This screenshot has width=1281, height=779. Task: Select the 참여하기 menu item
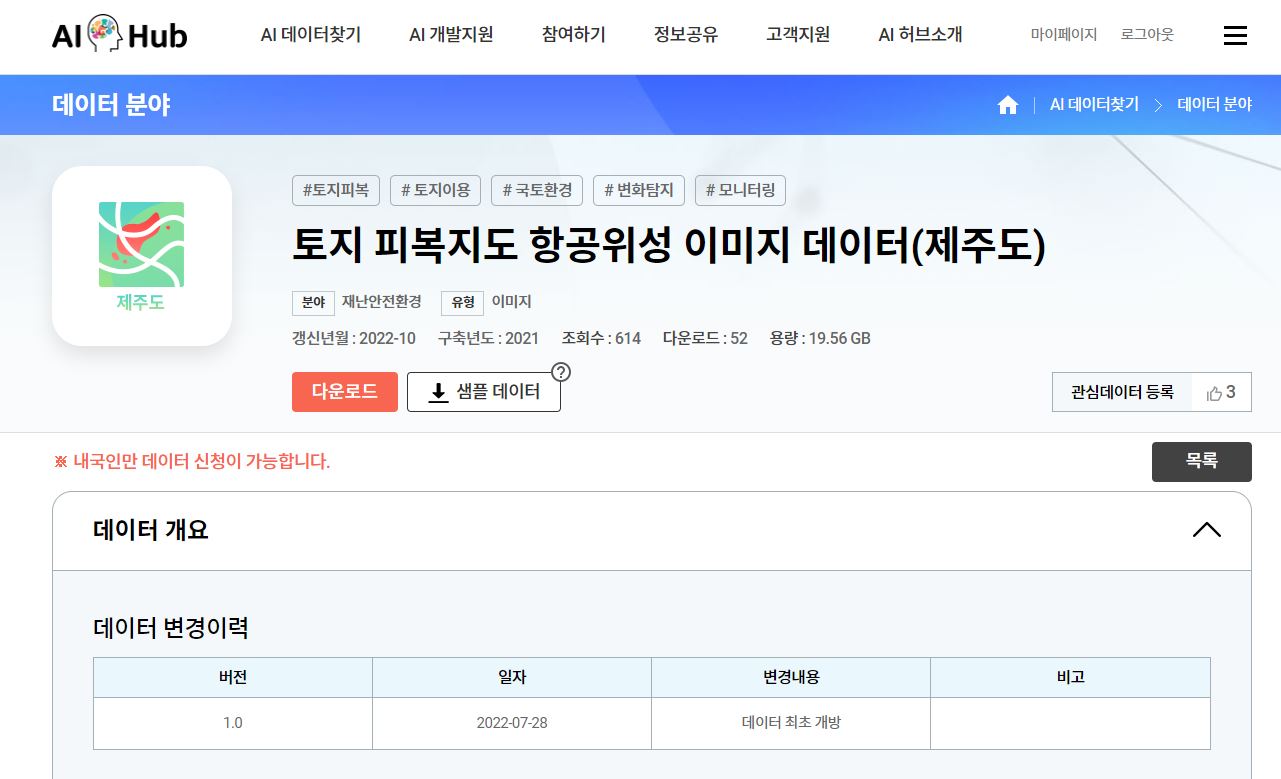(x=573, y=35)
